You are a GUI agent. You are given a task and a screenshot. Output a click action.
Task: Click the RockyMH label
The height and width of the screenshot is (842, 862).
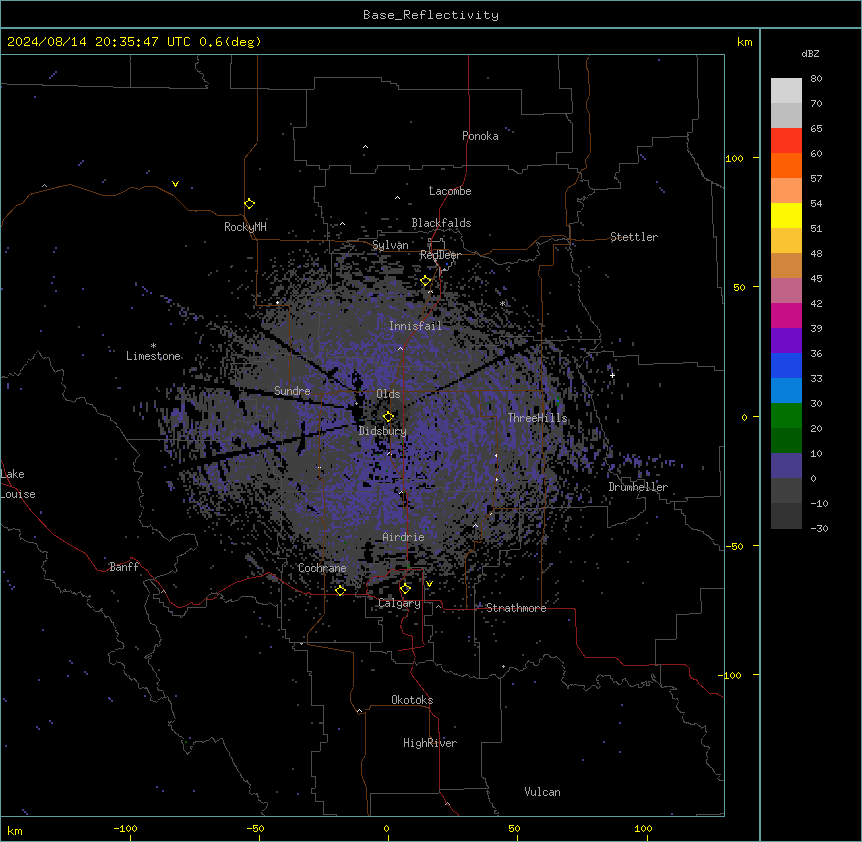(245, 227)
